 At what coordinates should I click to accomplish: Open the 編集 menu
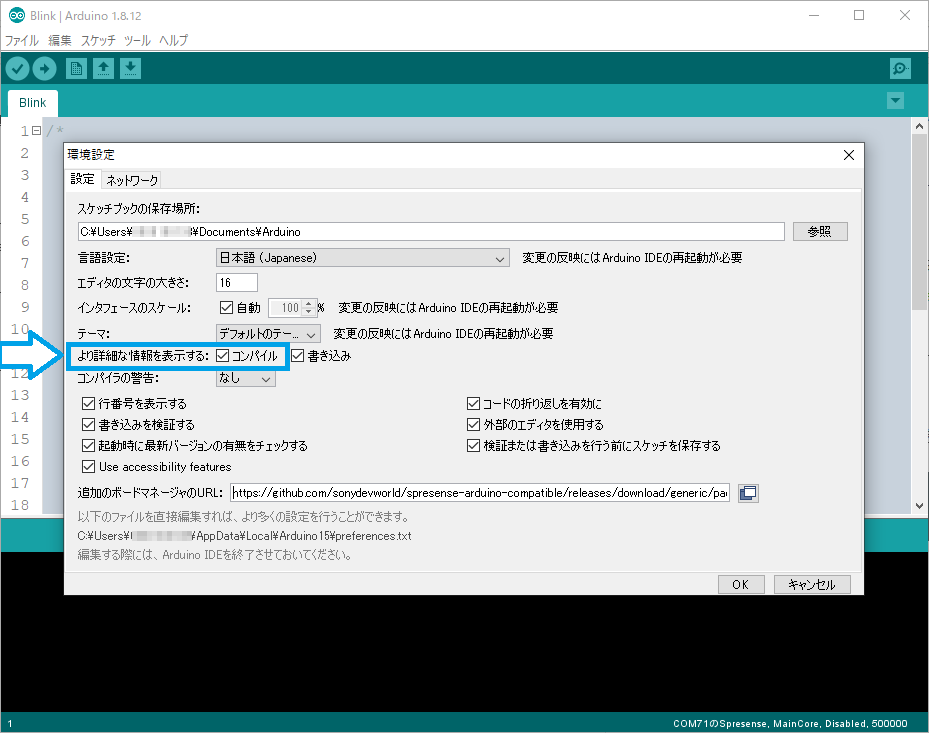pyautogui.click(x=60, y=40)
